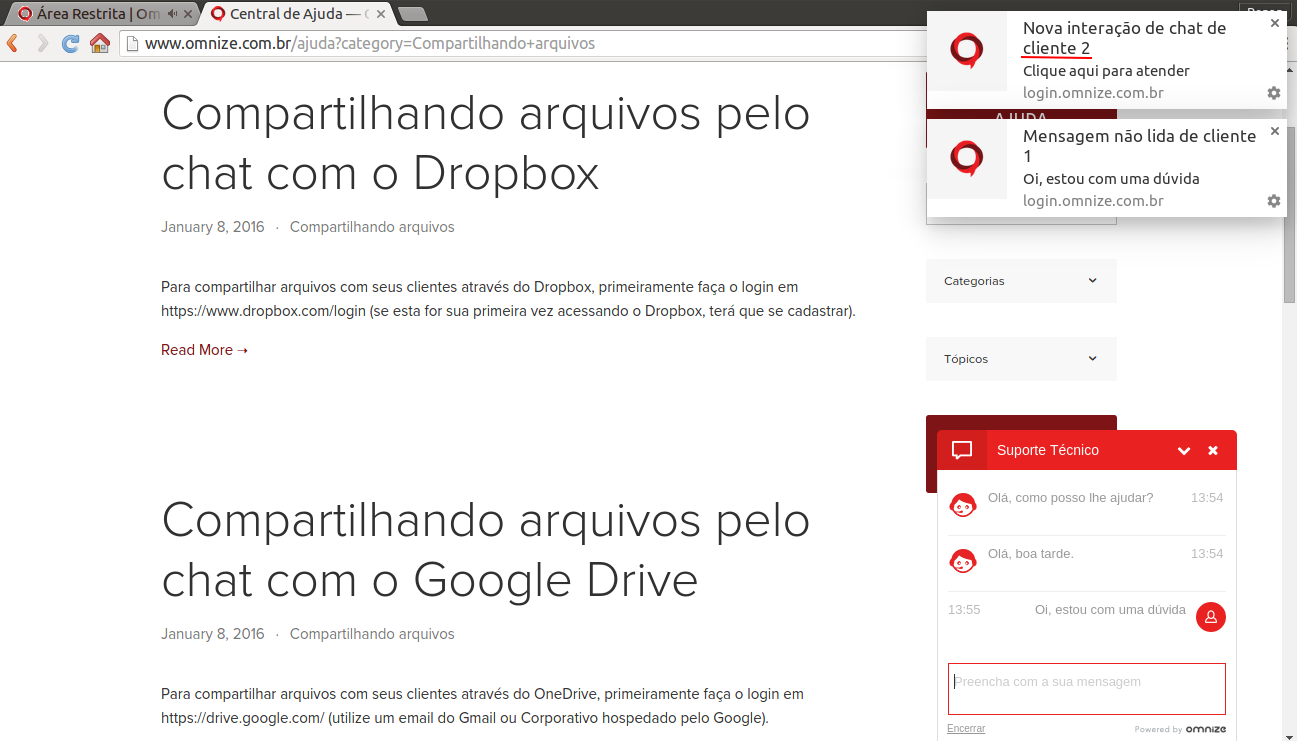Close the Área Restrita tab
Screen dimensions: 1298x741
(x=188, y=14)
